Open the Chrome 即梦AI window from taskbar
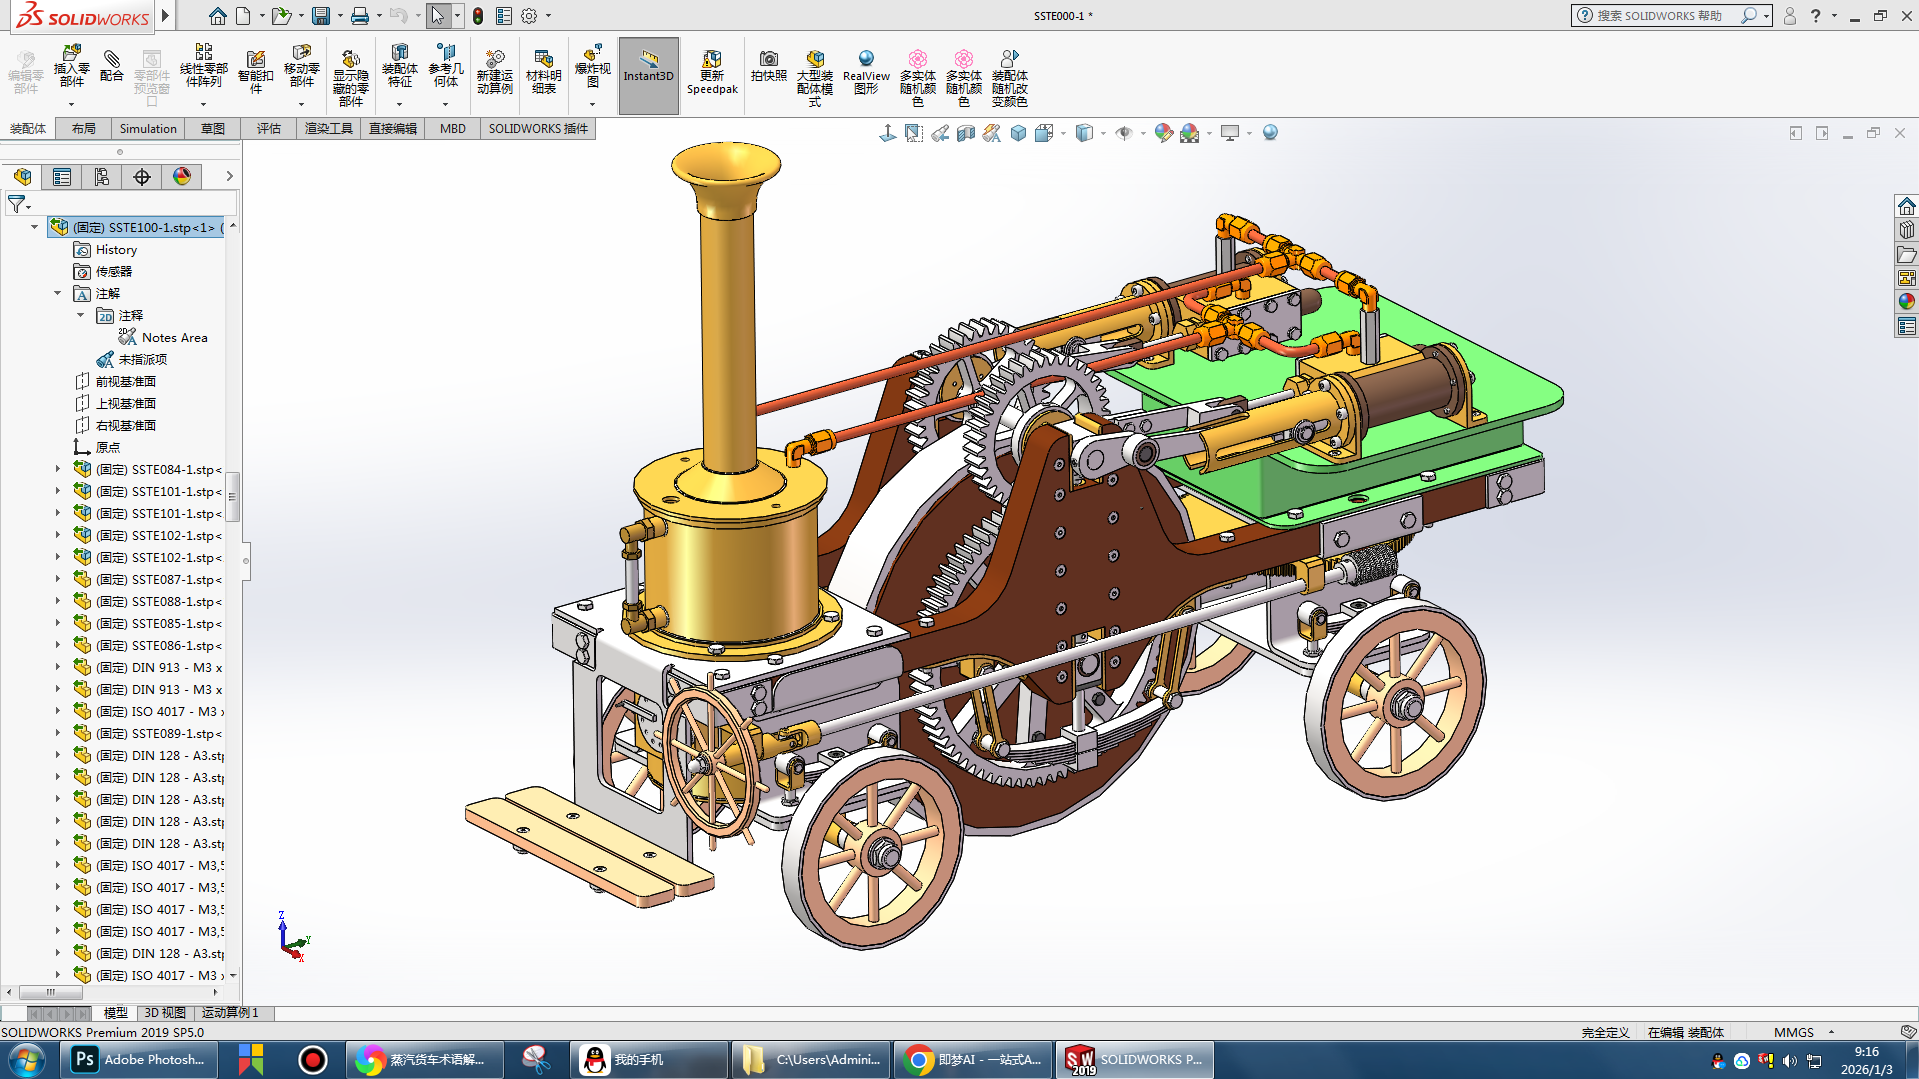Image resolution: width=1919 pixels, height=1079 pixels. click(x=972, y=1060)
